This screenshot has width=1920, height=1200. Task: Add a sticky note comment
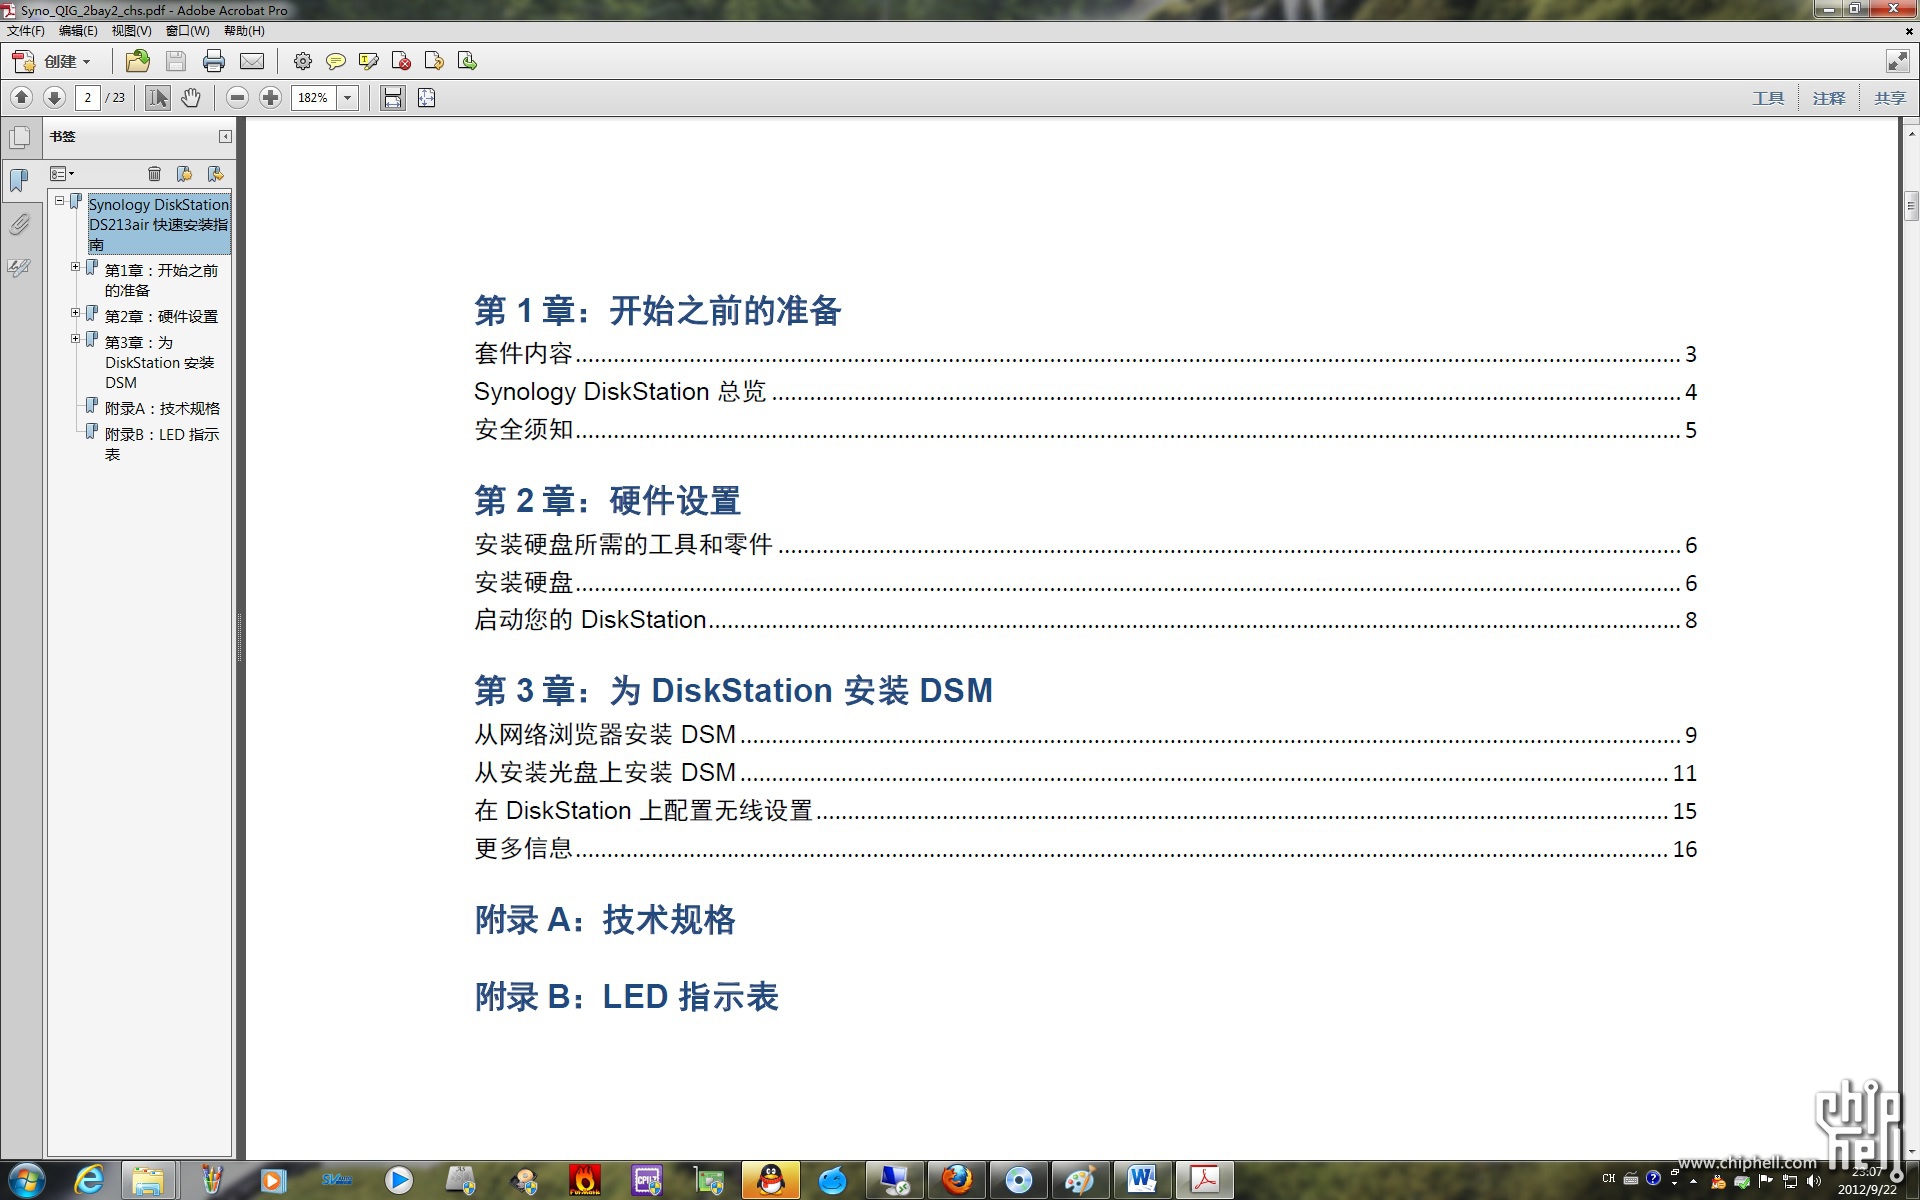pos(336,62)
